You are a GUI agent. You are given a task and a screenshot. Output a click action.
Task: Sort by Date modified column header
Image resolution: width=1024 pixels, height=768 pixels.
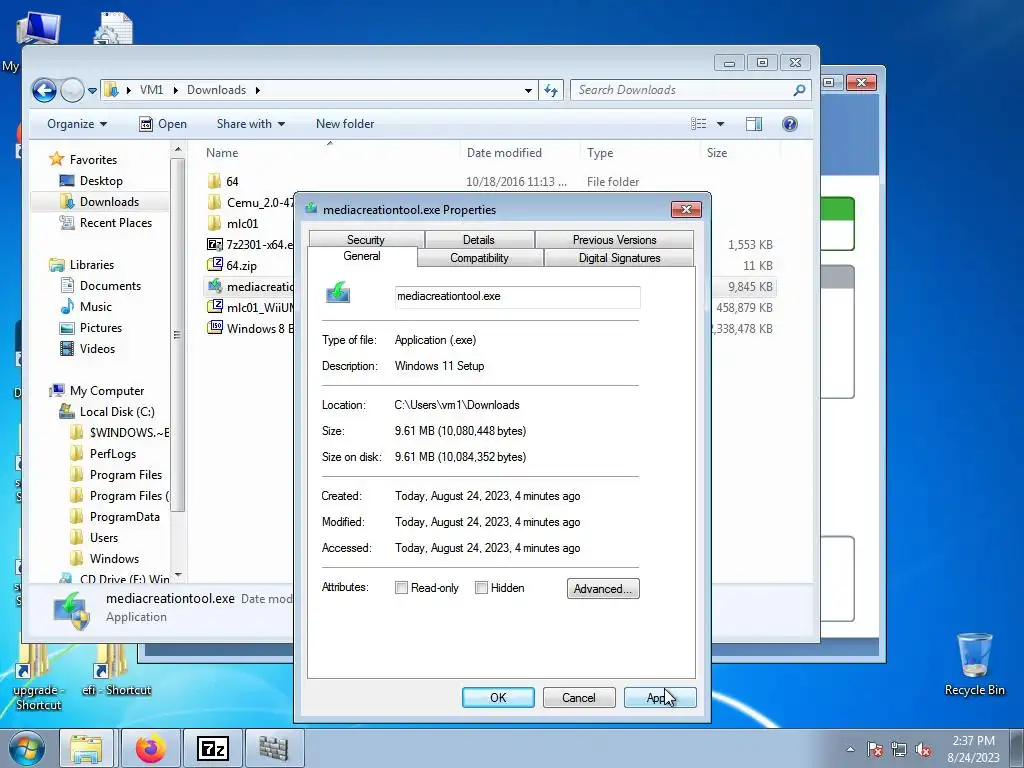point(504,153)
